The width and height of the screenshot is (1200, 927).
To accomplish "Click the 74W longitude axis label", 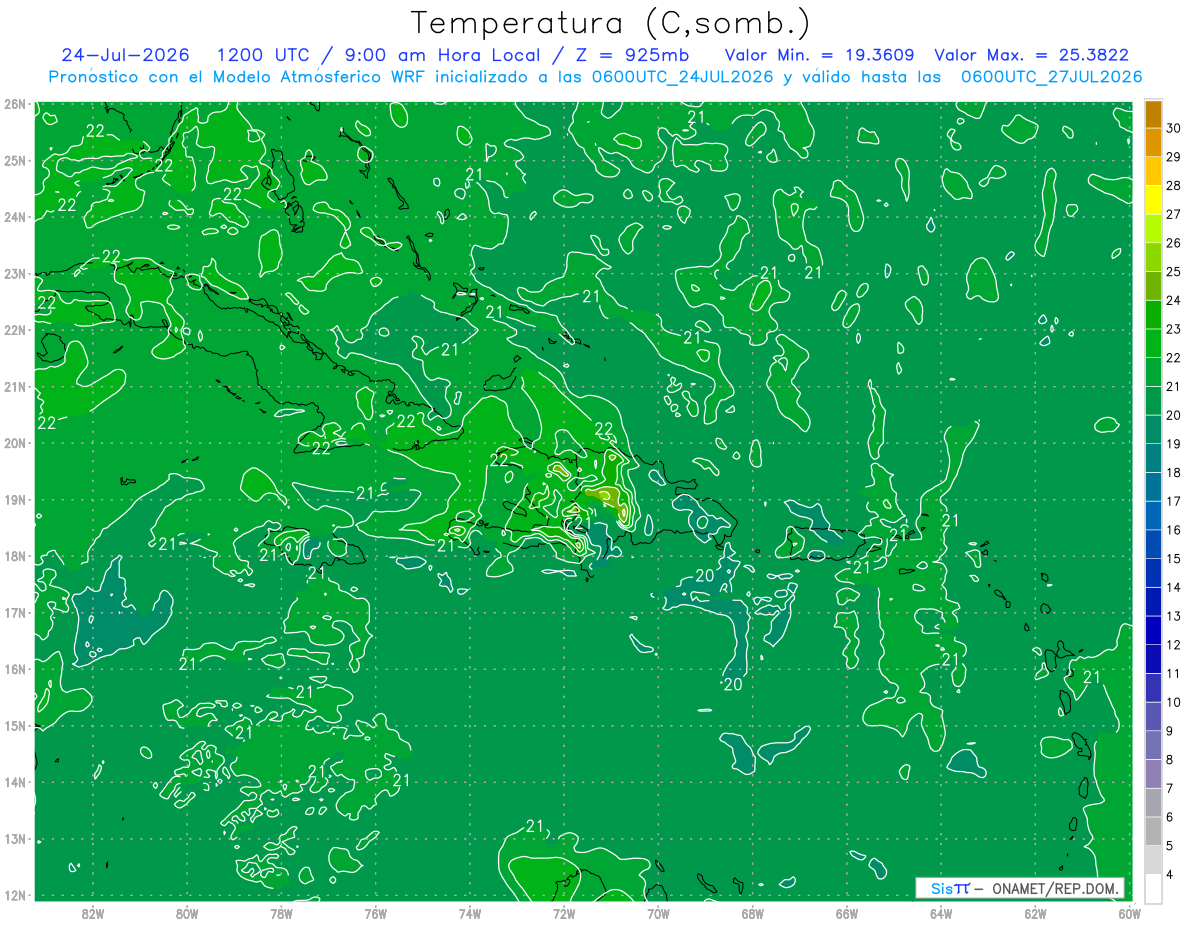I will coord(470,913).
